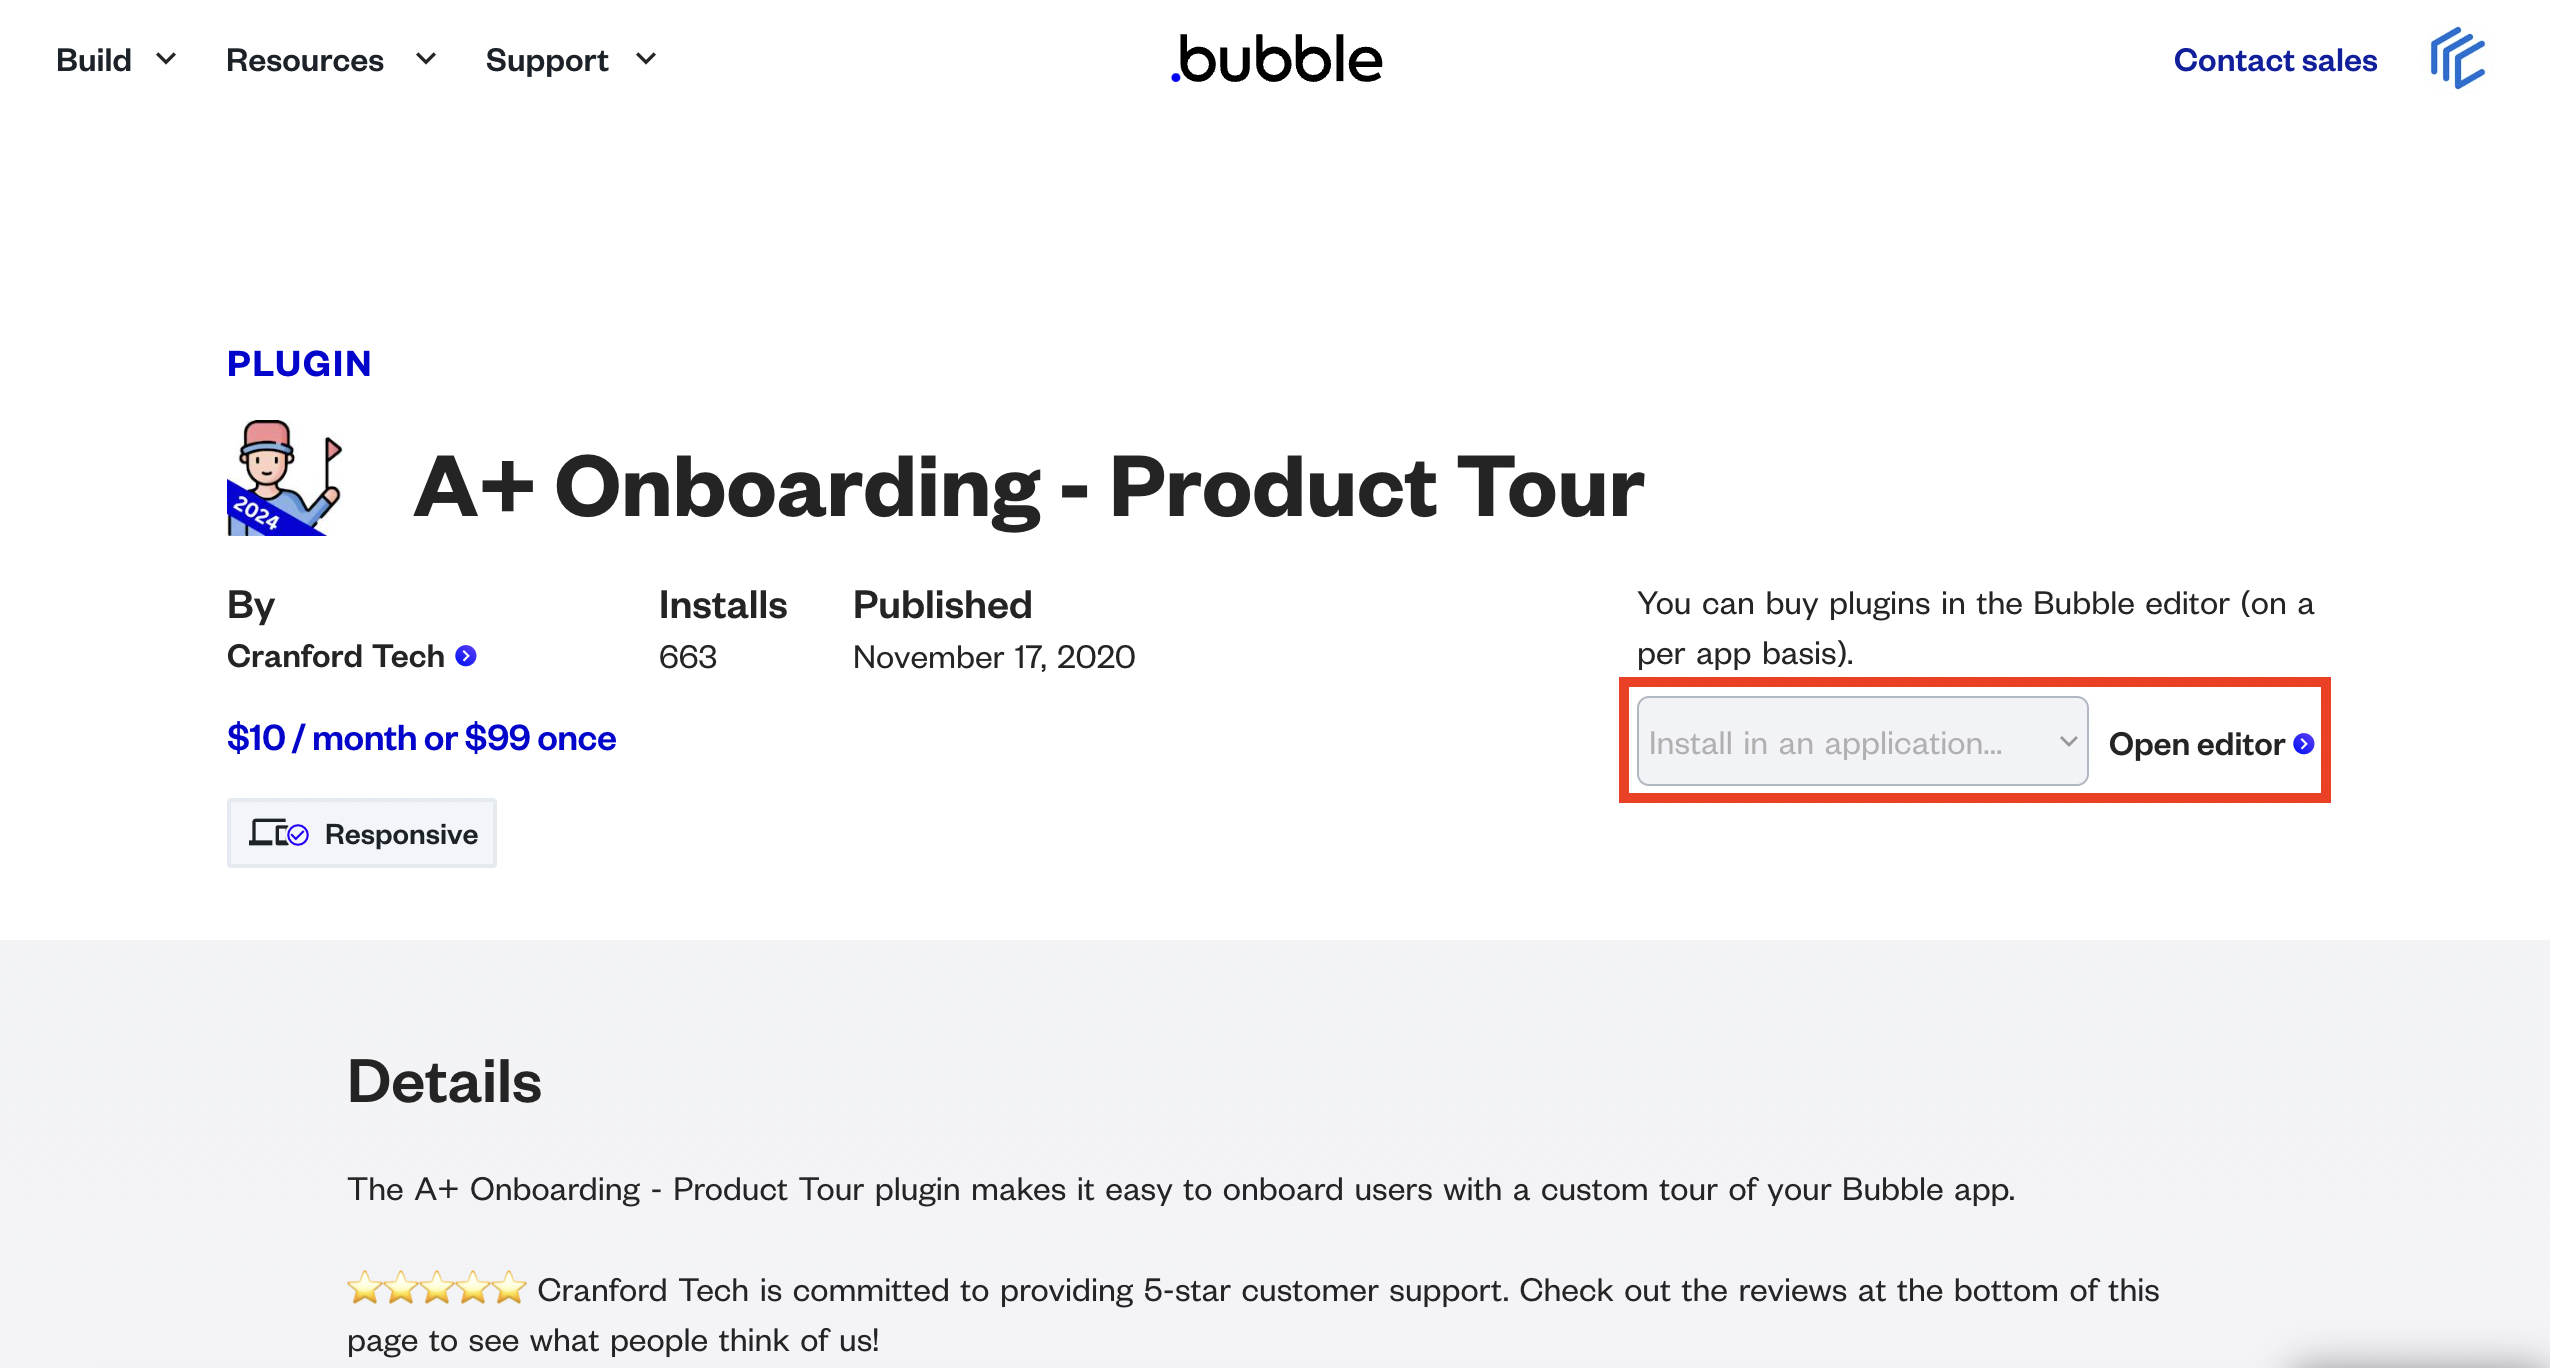Screen dimensions: 2550x1368
Task: Click the A+ Onboarding plugin mascot icon
Action: coord(285,478)
